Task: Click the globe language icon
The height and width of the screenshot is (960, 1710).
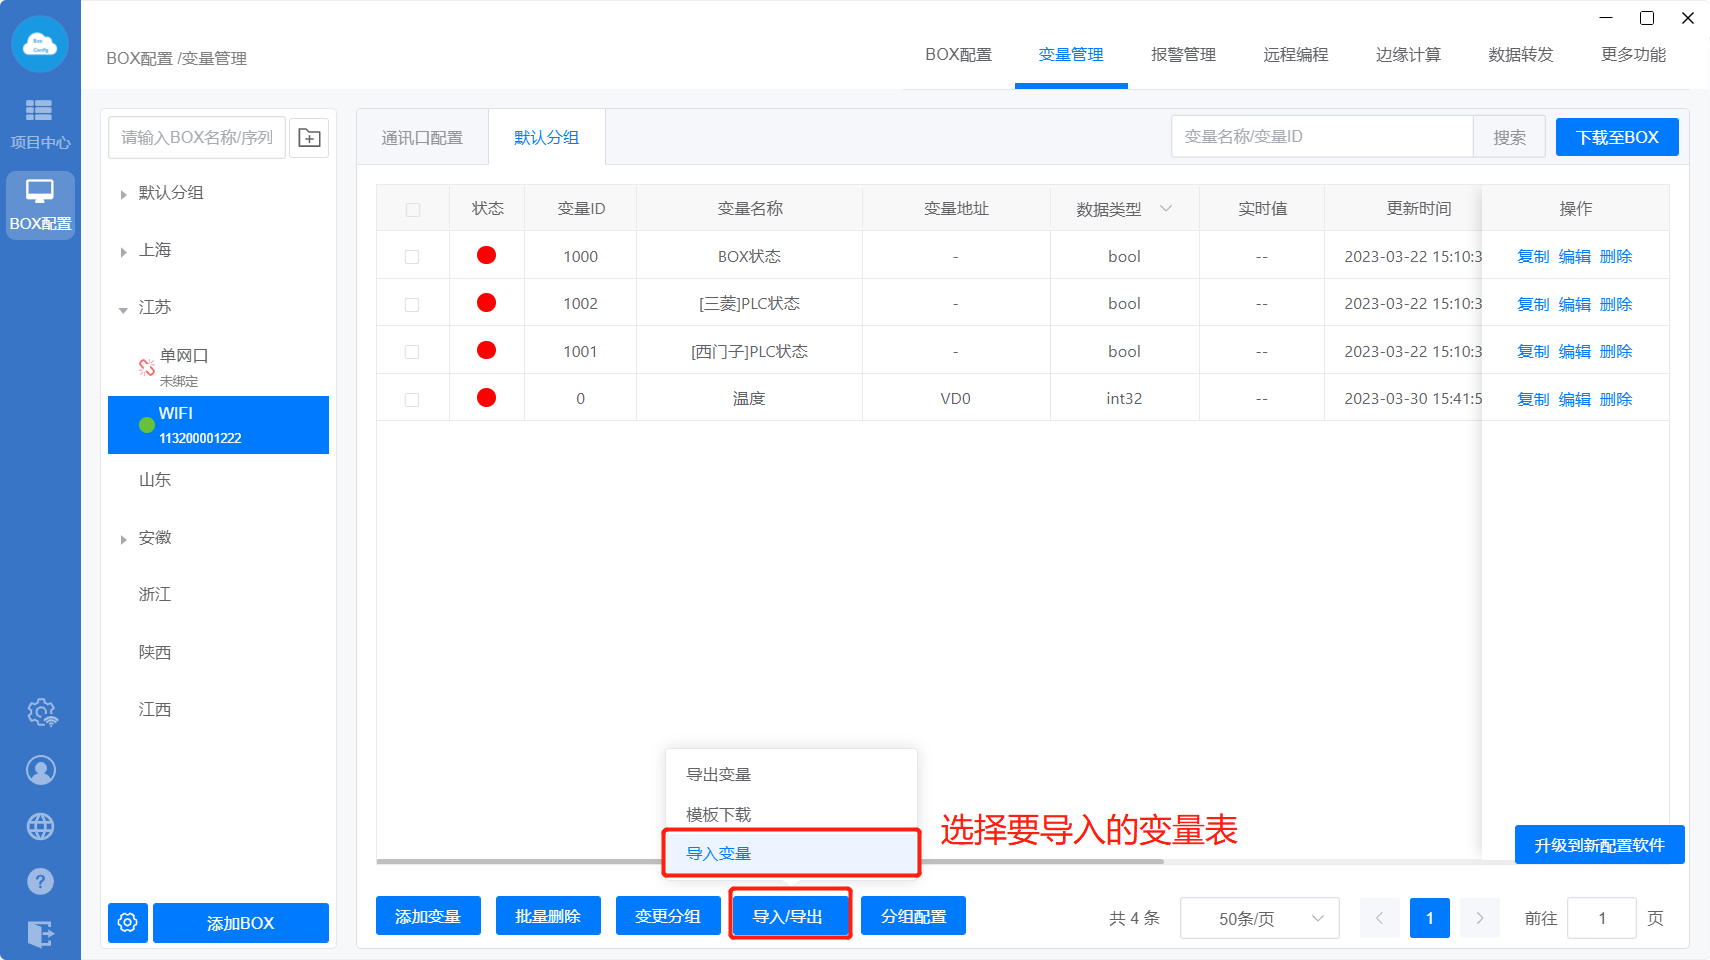Action: click(x=41, y=827)
